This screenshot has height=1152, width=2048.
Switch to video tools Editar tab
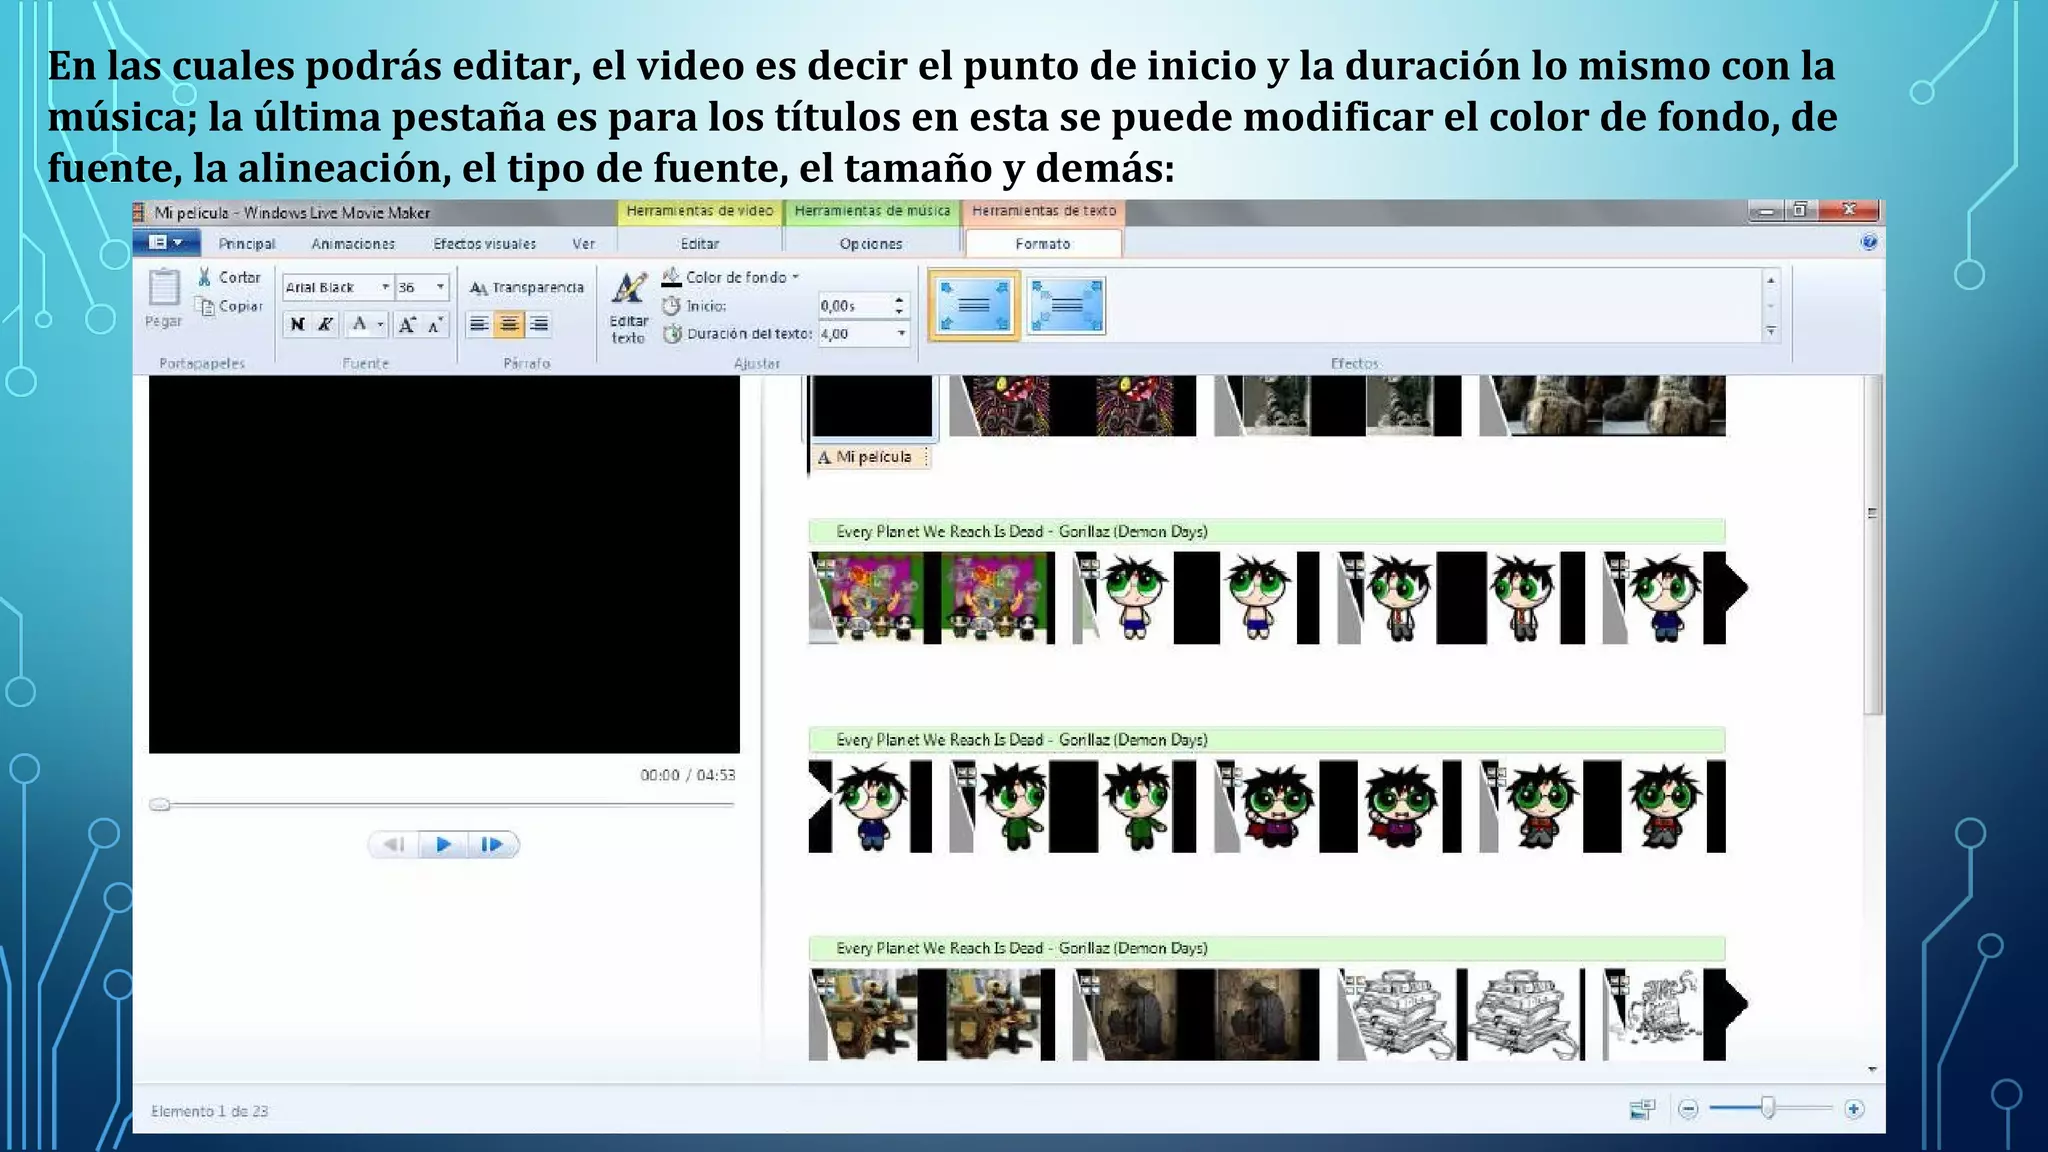pos(700,244)
